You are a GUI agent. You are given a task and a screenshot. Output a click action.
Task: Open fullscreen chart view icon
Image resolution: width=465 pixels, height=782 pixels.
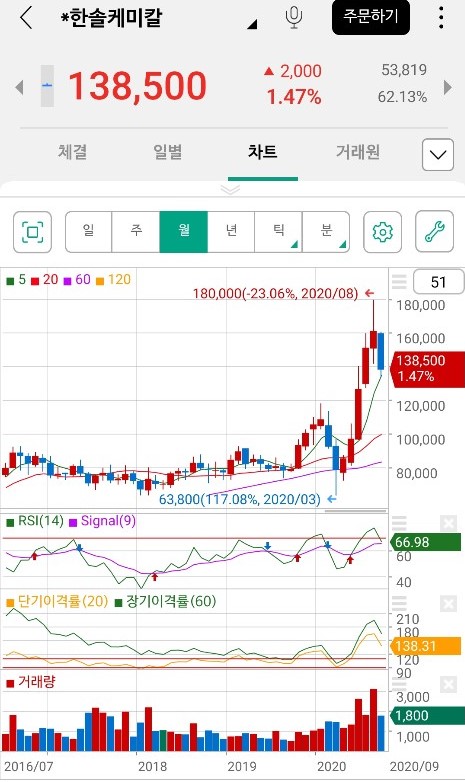(x=32, y=232)
